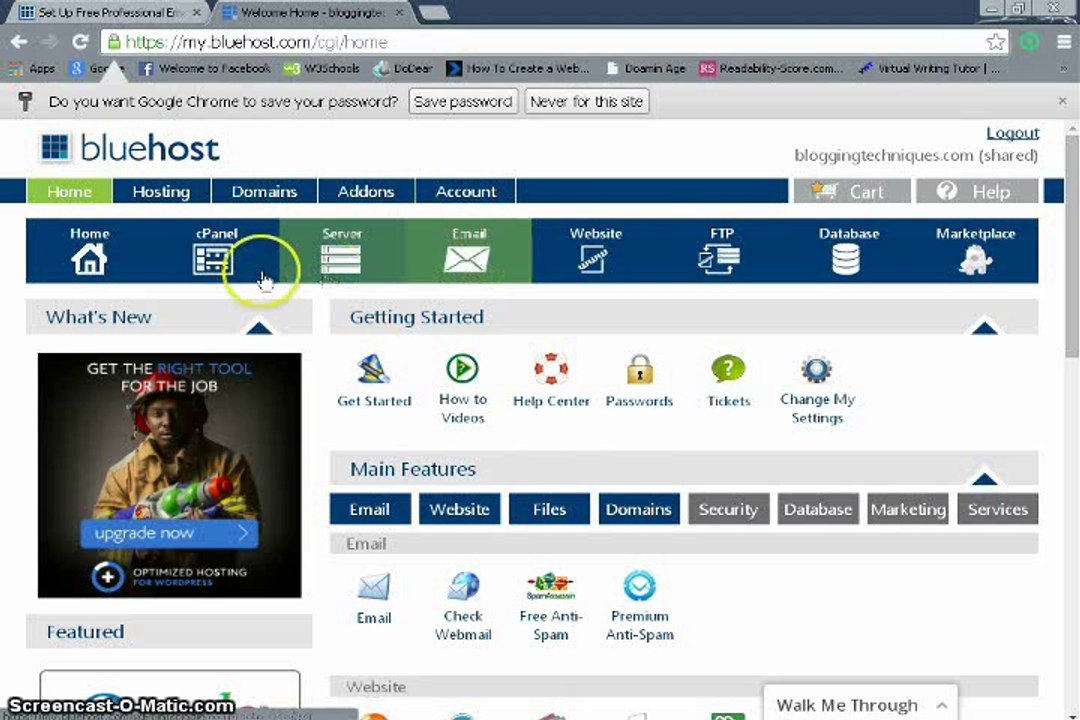Select the Website feature tab

pos(459,509)
